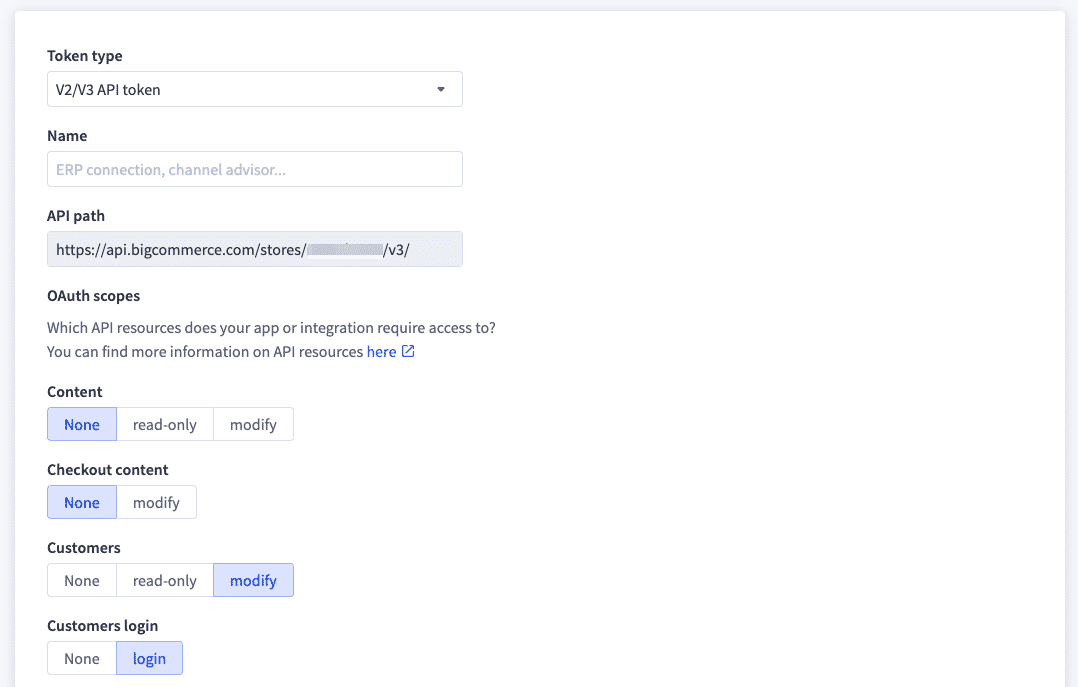Select modify for Customers scope
Screen dimensions: 1078x687
point(253,580)
